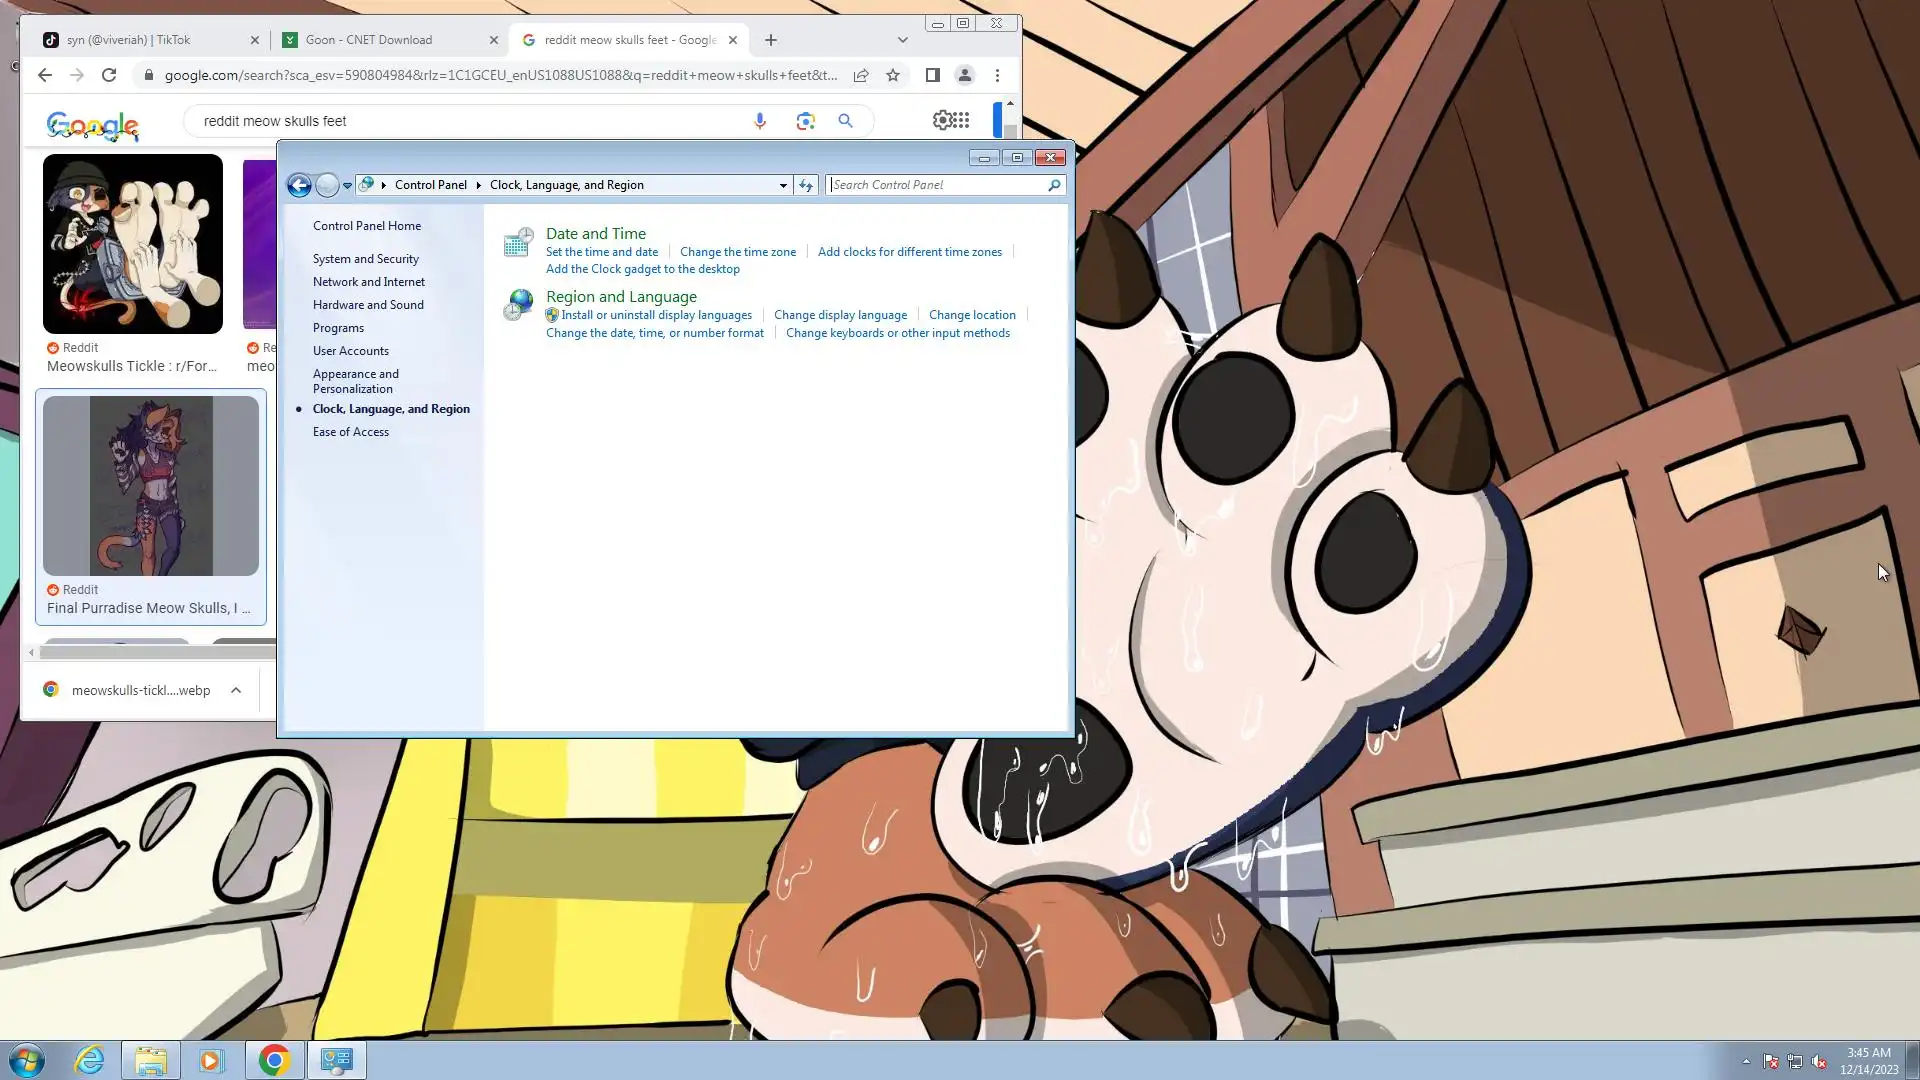
Task: Click the Change keyboards or other input methods link
Action: tap(897, 333)
